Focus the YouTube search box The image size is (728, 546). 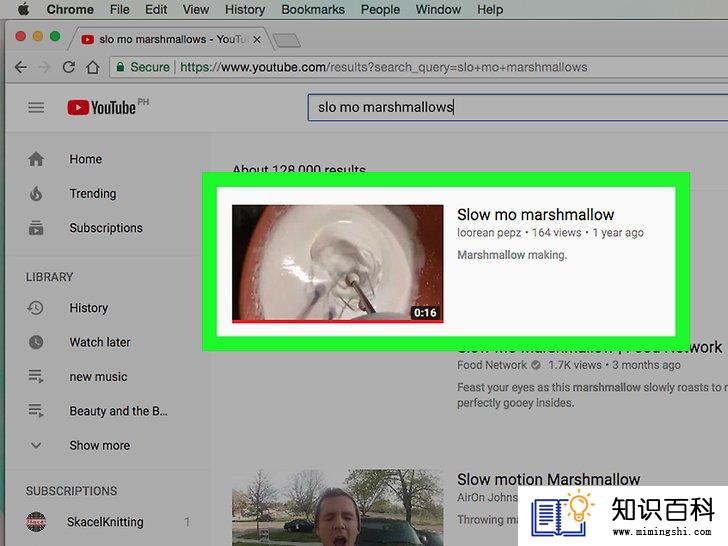tap(518, 107)
